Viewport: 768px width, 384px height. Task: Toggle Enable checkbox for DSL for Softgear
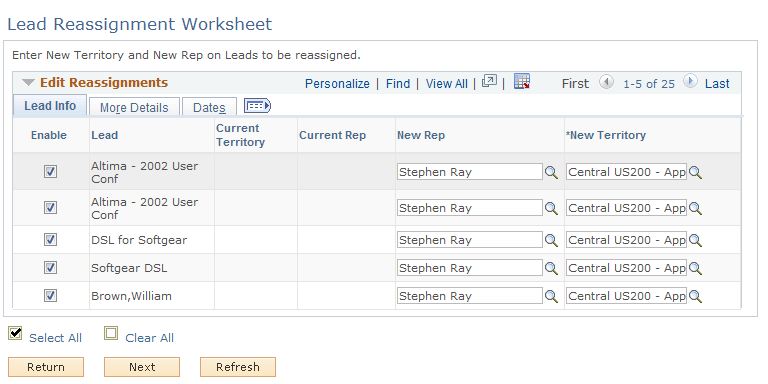pos(50,240)
